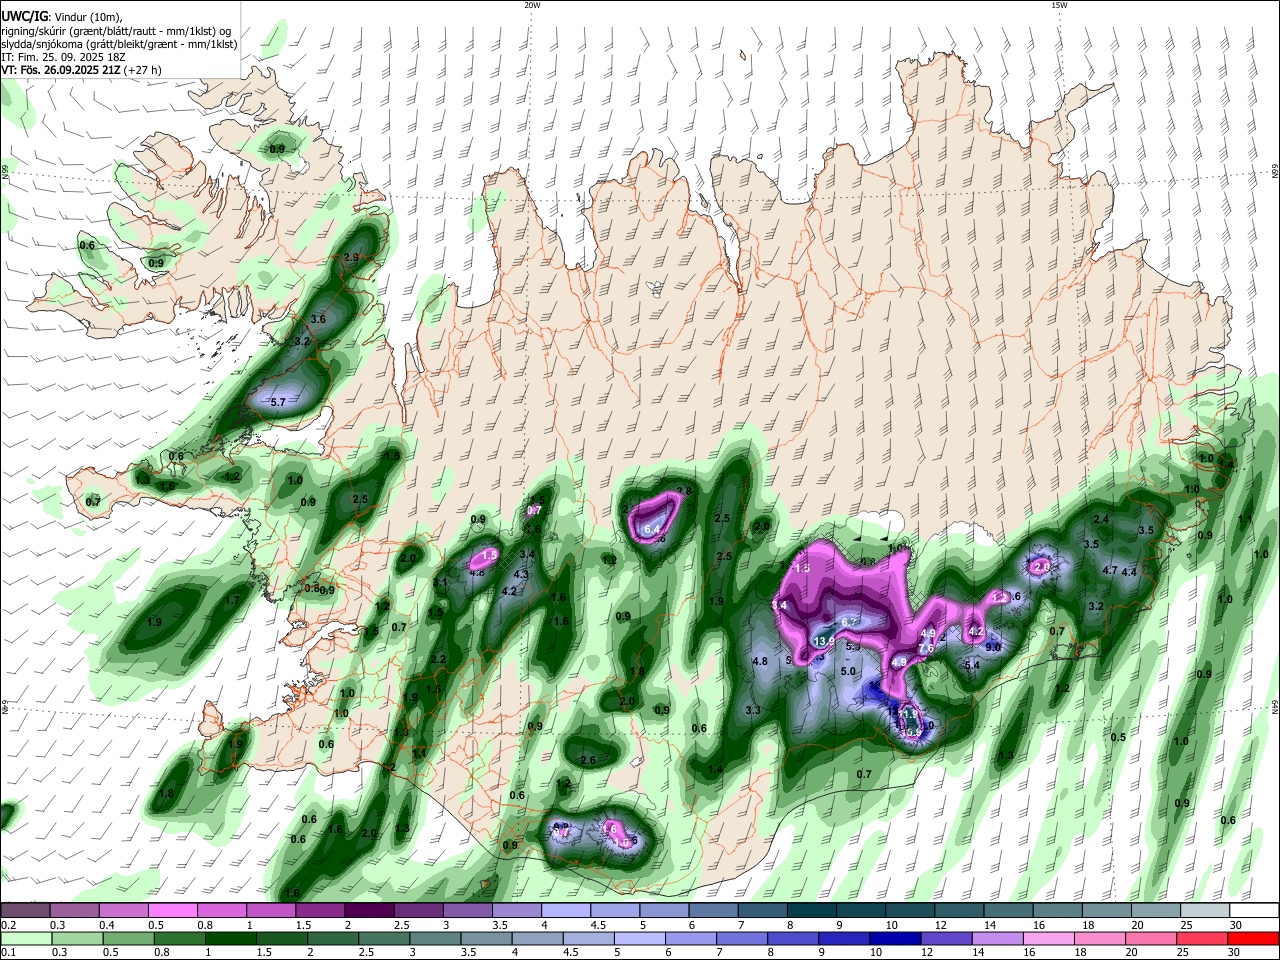This screenshot has height=960, width=1280.
Task: Click the 1.7 value off the west coast
Action: (233, 601)
